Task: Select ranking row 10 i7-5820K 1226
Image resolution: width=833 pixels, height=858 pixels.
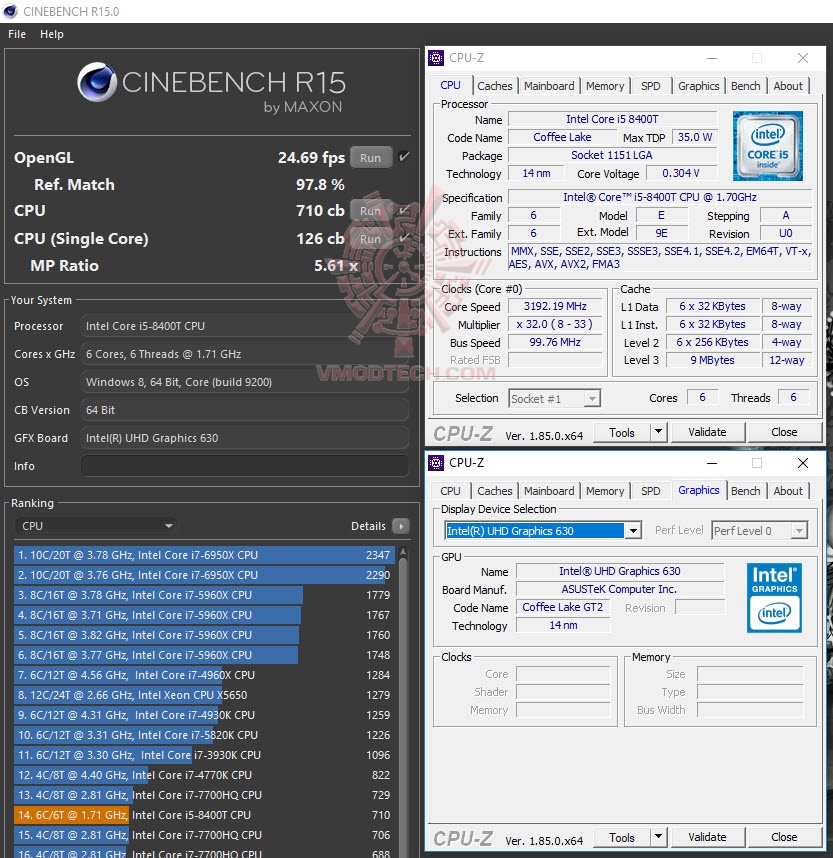Action: click(204, 735)
